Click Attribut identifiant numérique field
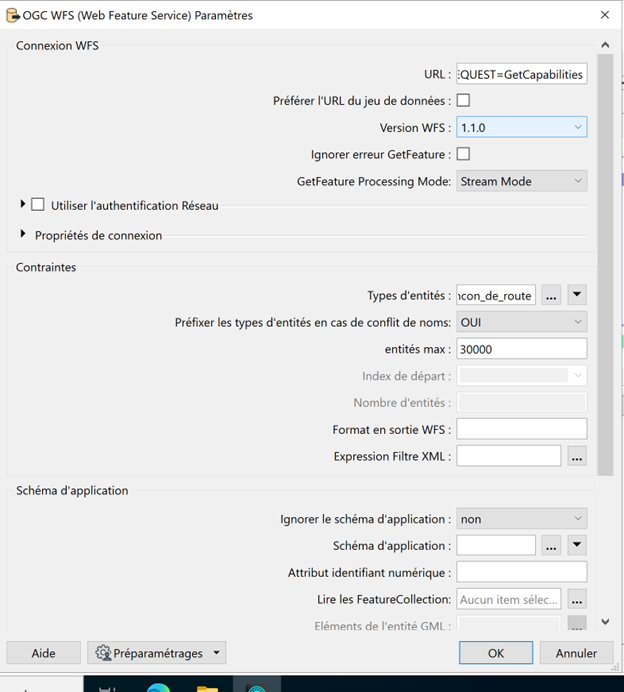Viewport: 624px width, 692px height. tap(522, 572)
